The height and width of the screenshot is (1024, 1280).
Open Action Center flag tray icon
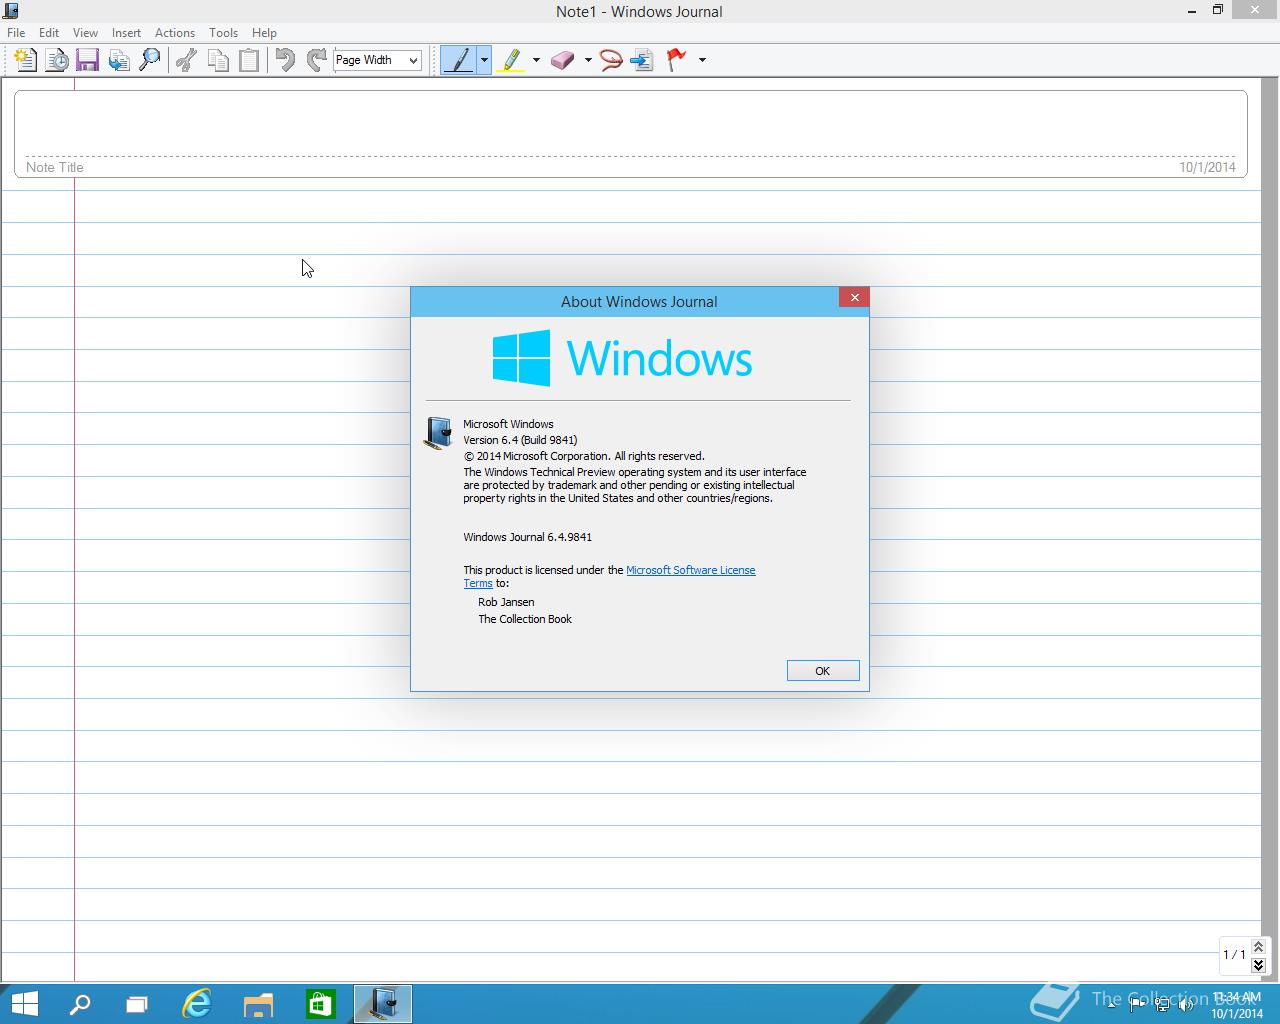(x=1137, y=1004)
